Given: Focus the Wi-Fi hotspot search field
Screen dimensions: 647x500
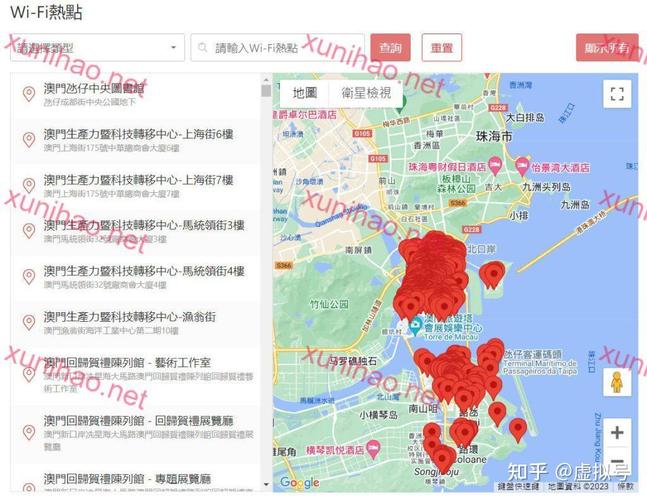Looking at the screenshot, I should [x=277, y=47].
